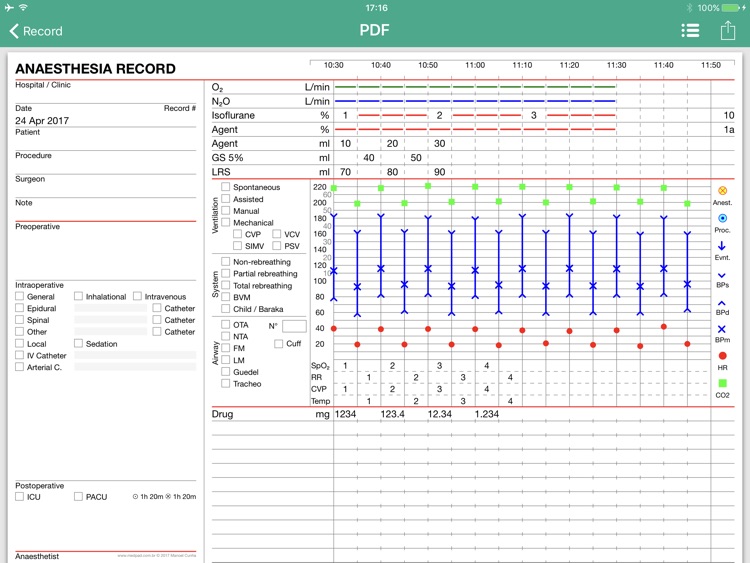The width and height of the screenshot is (750, 563).
Task: Check the Manual ventilation box
Action: [225, 210]
